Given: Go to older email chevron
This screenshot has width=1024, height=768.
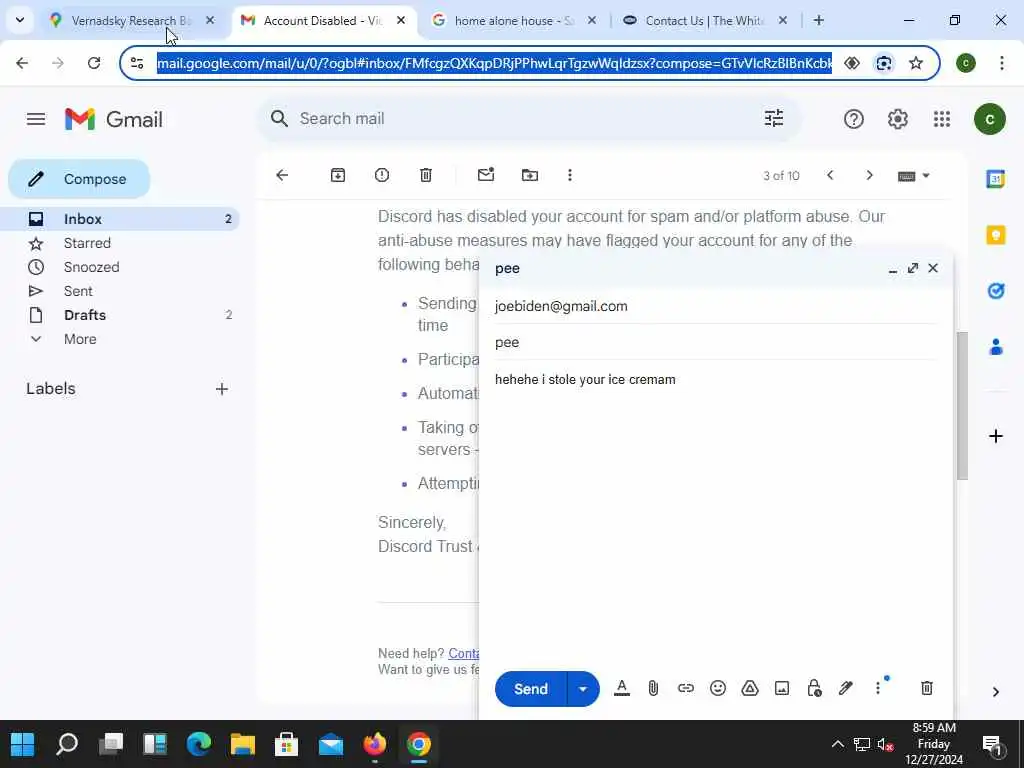Looking at the screenshot, I should click(x=869, y=175).
